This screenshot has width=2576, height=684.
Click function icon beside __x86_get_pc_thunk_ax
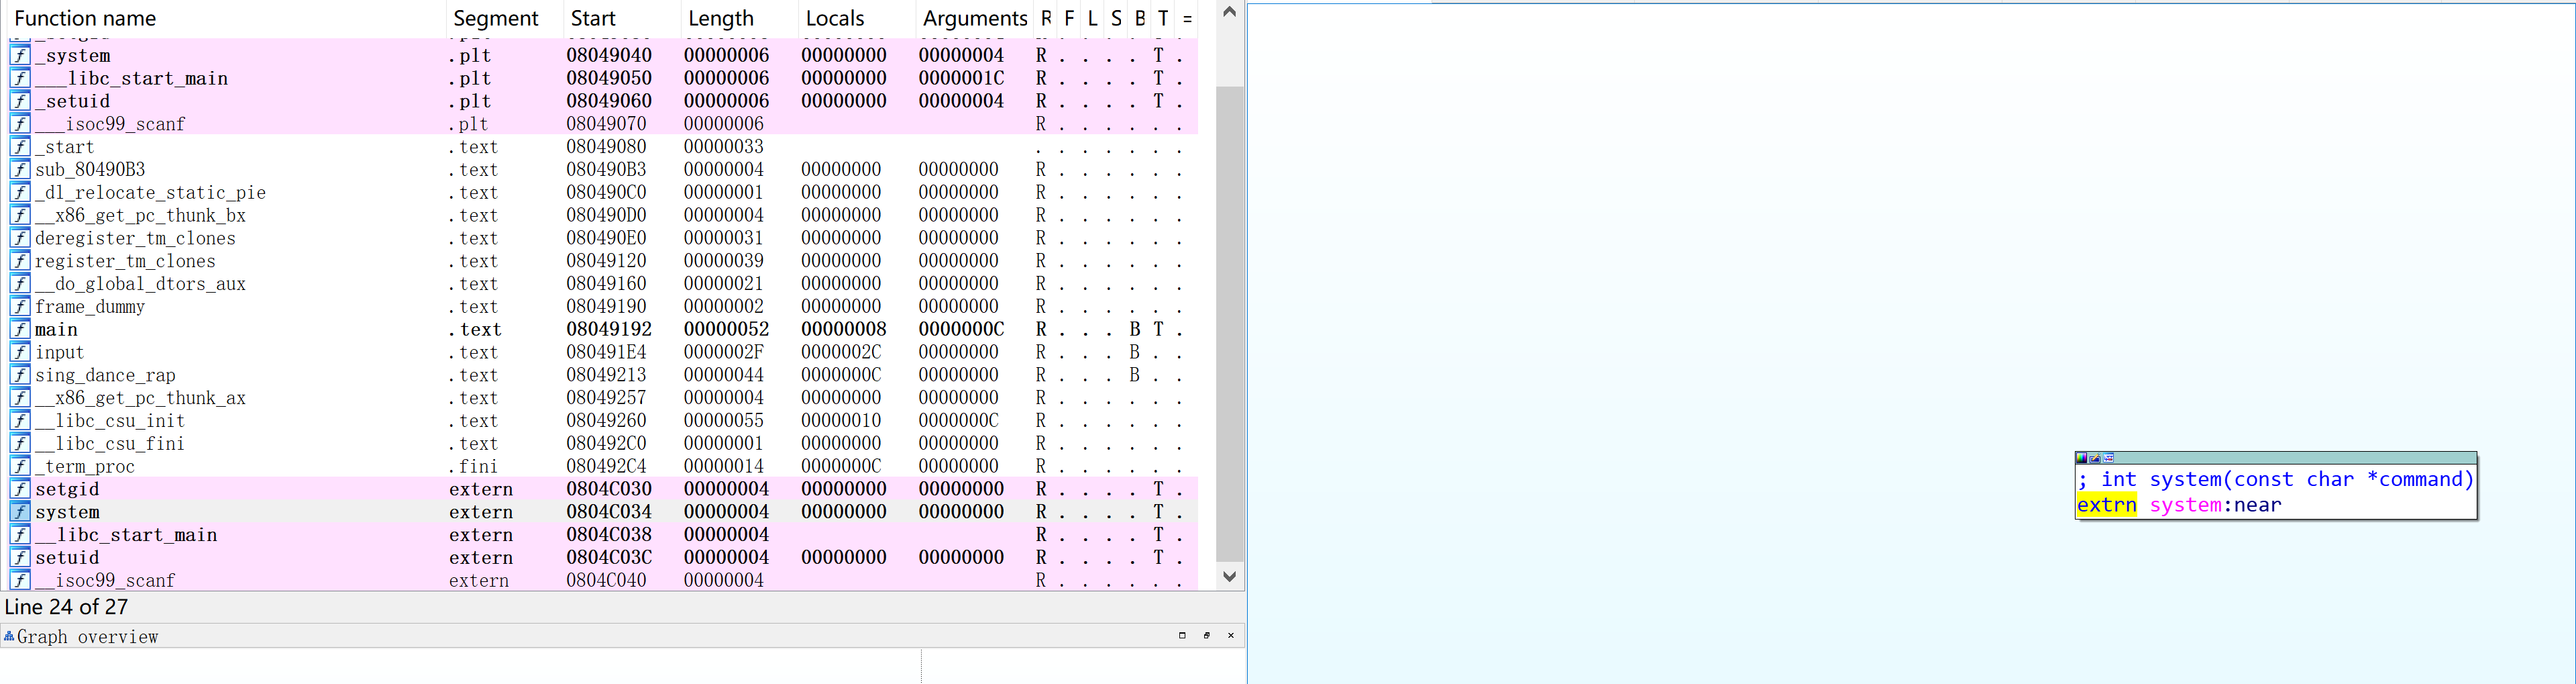tap(20, 398)
